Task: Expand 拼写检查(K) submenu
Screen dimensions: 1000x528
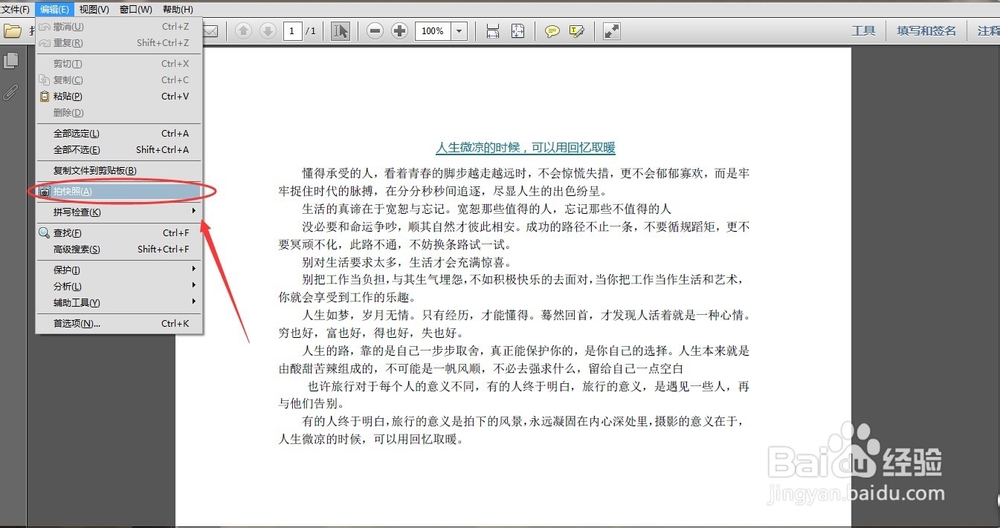Action: tap(119, 212)
